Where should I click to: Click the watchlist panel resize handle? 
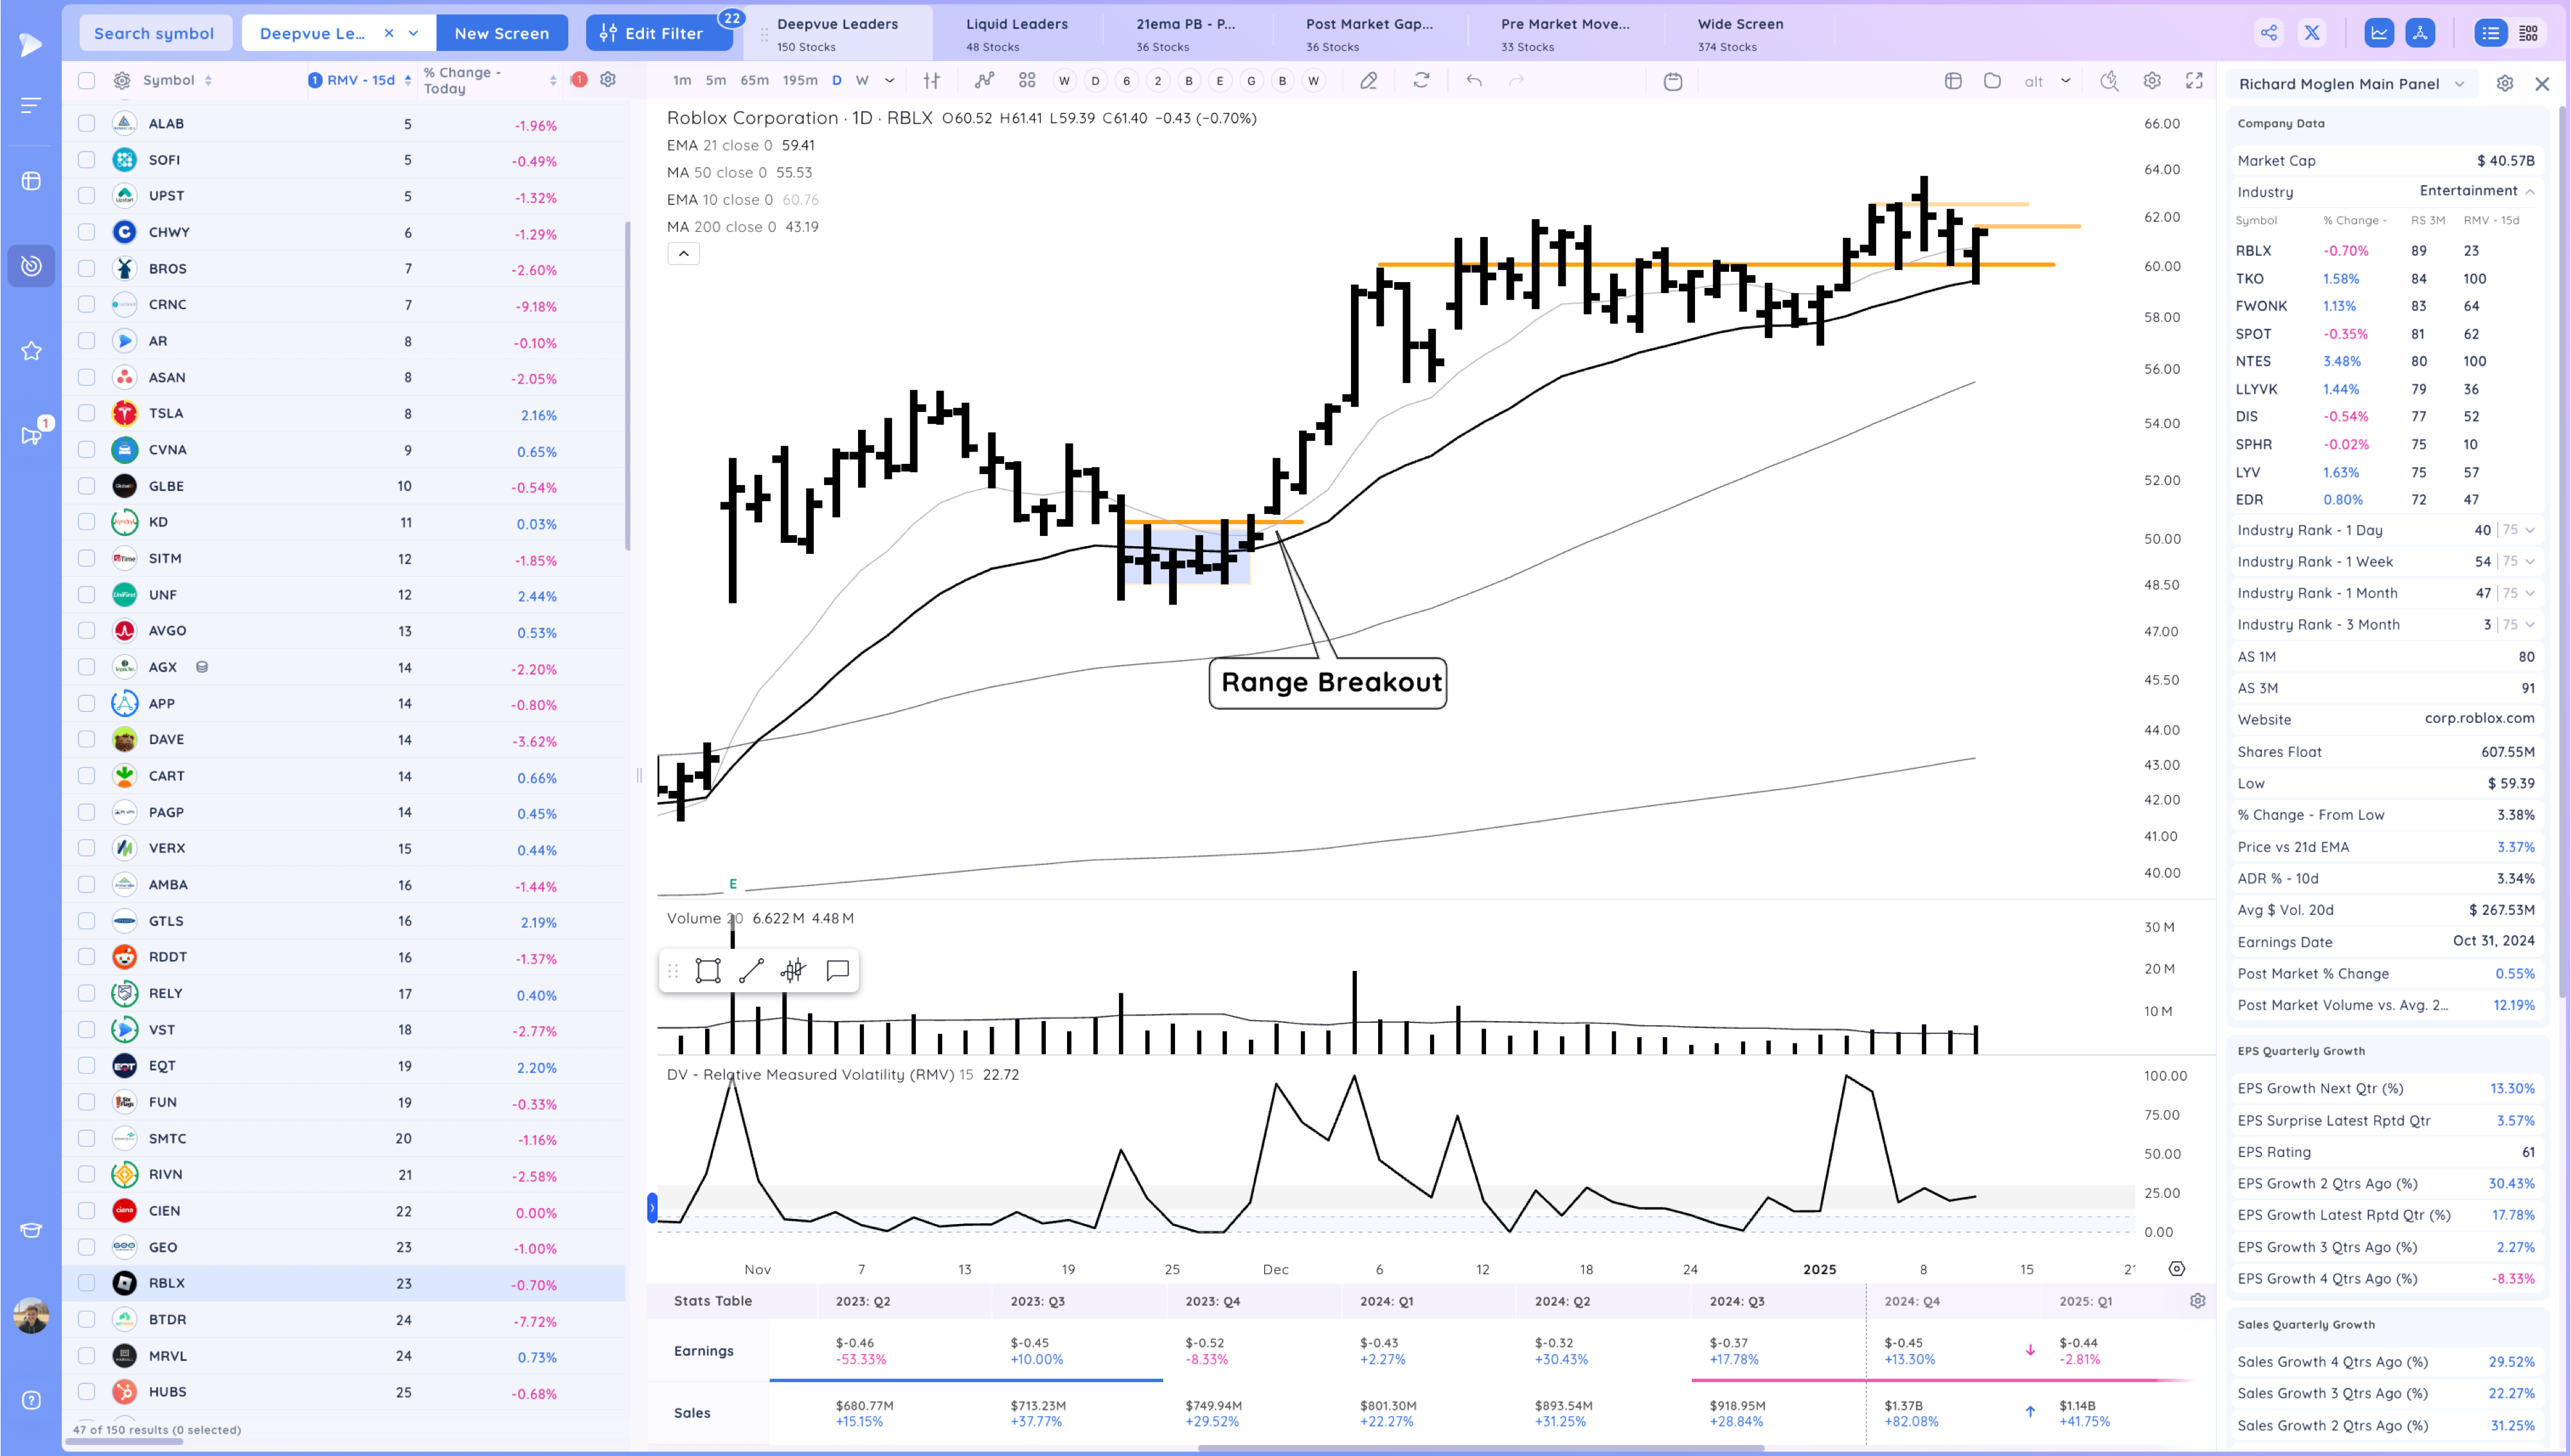pyautogui.click(x=638, y=775)
